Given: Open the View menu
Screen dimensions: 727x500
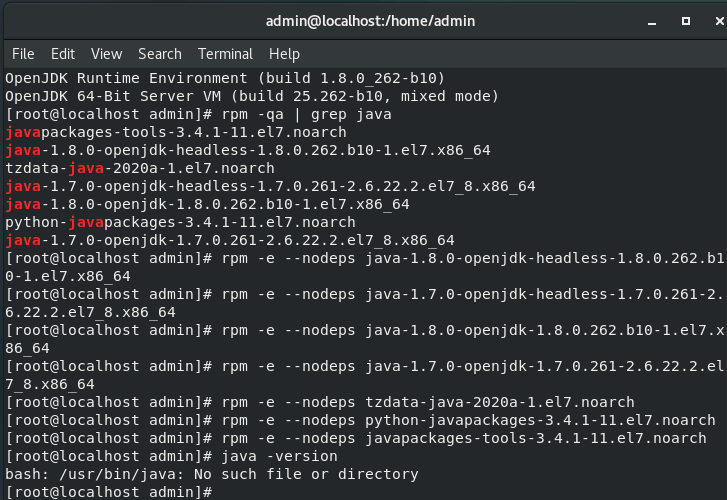Looking at the screenshot, I should (106, 54).
